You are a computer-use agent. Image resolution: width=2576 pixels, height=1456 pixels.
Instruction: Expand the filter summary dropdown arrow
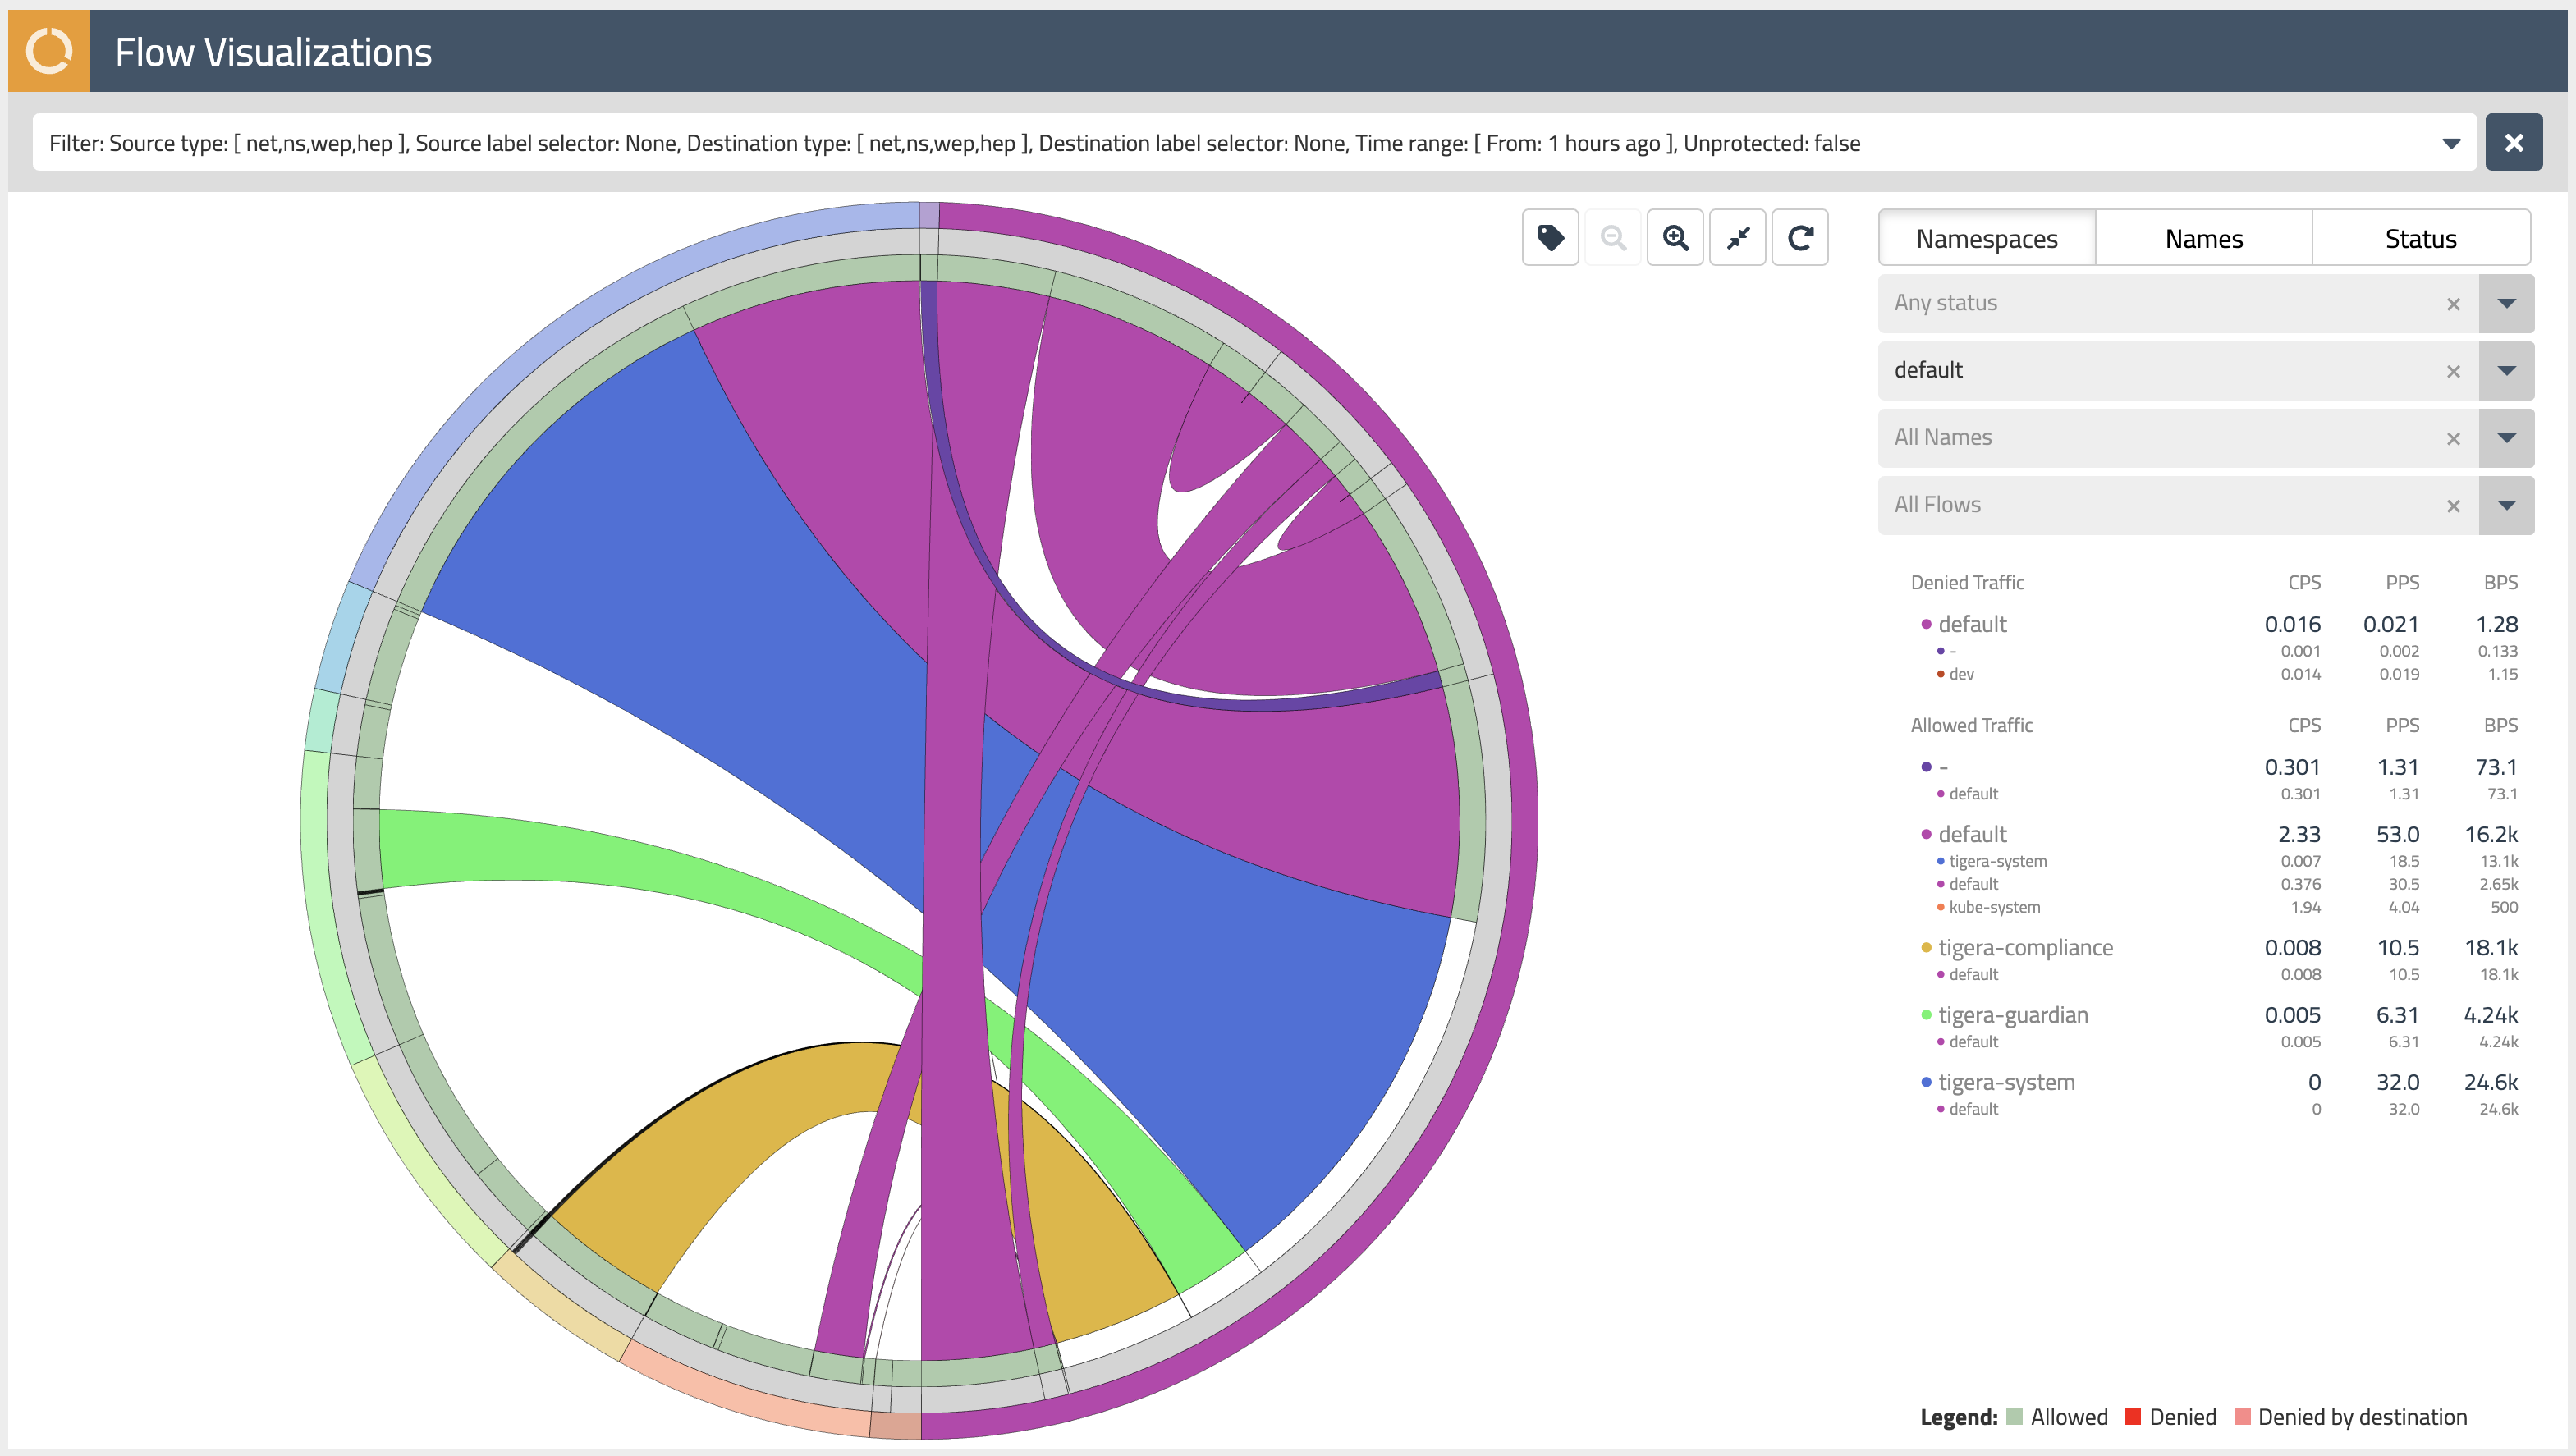point(2451,144)
